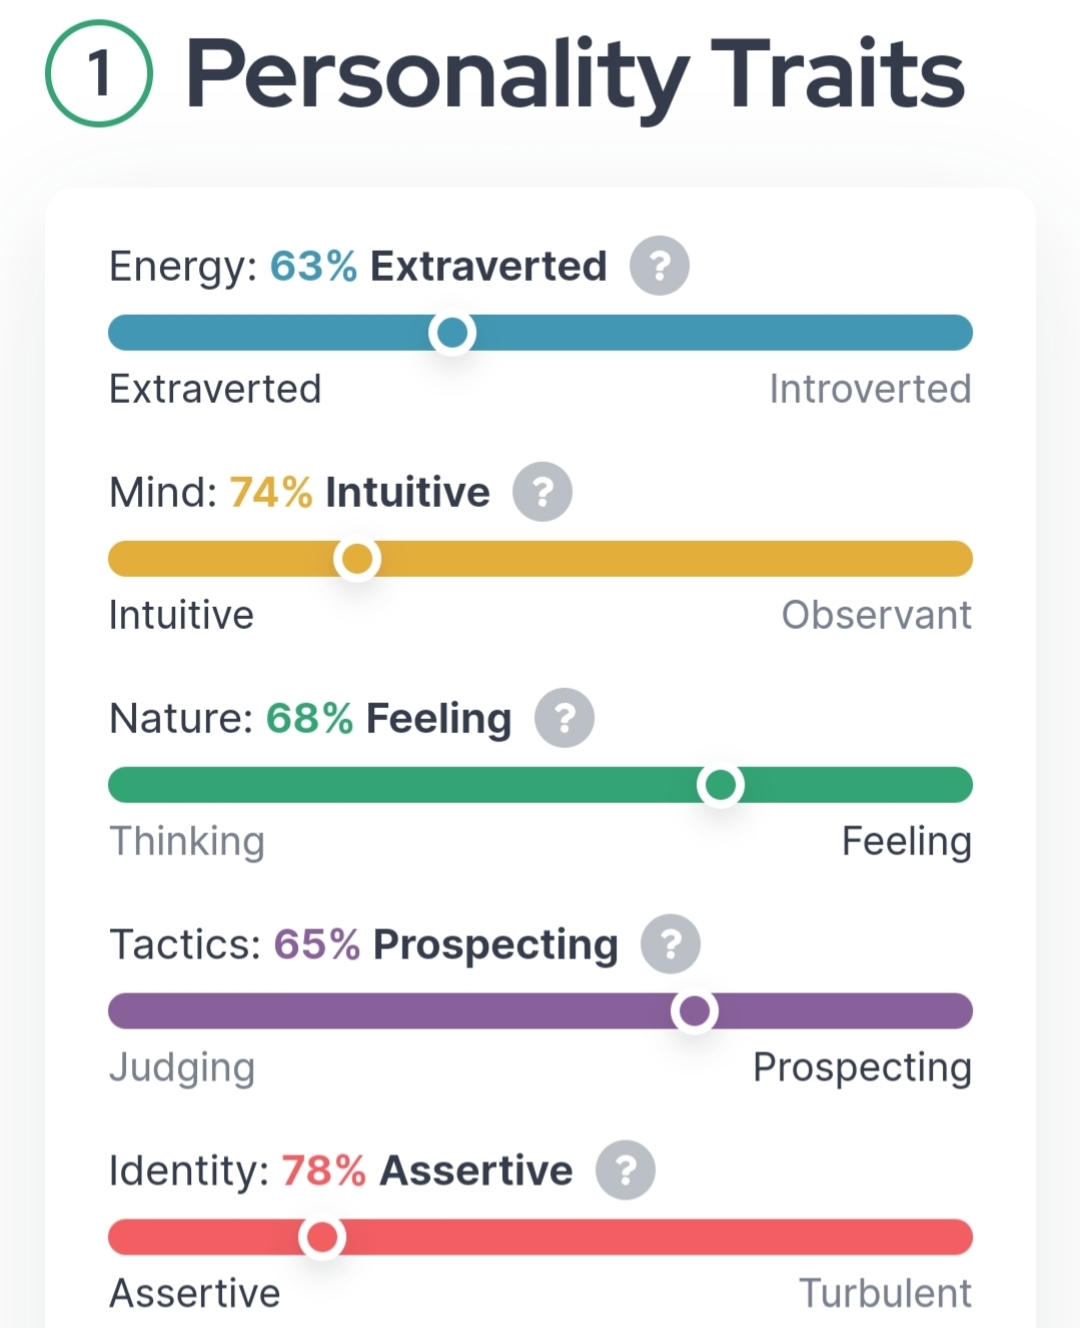Click the numbered circle 1 icon
1080x1328 pixels.
99,74
